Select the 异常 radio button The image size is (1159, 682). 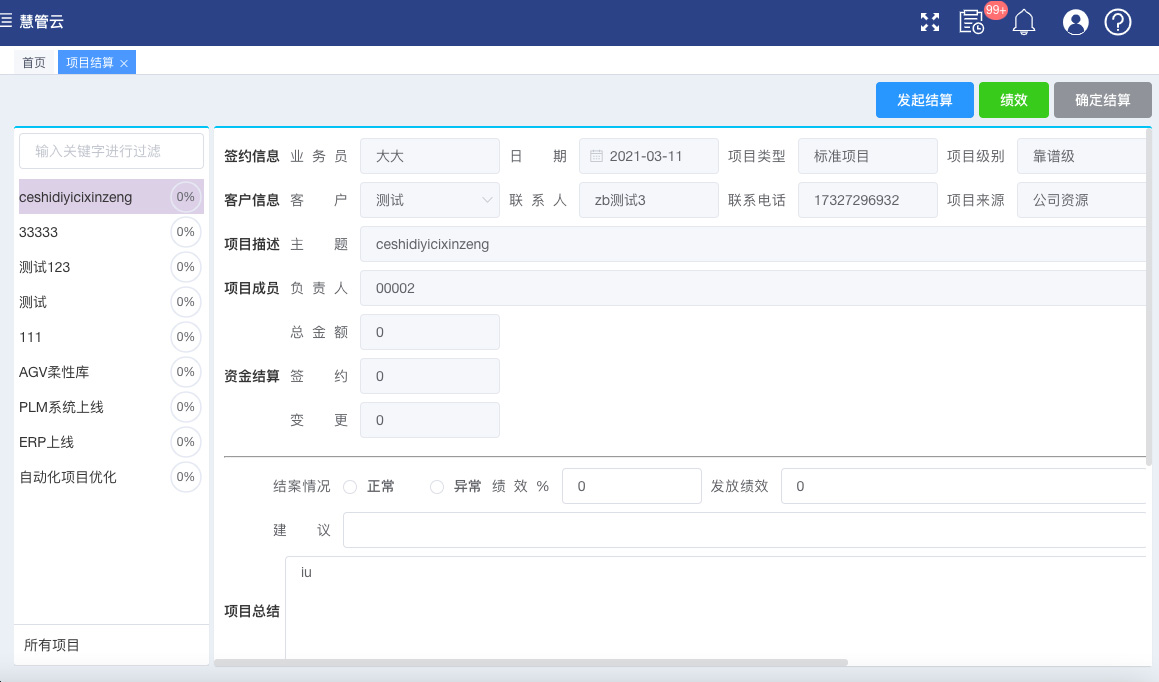[437, 486]
